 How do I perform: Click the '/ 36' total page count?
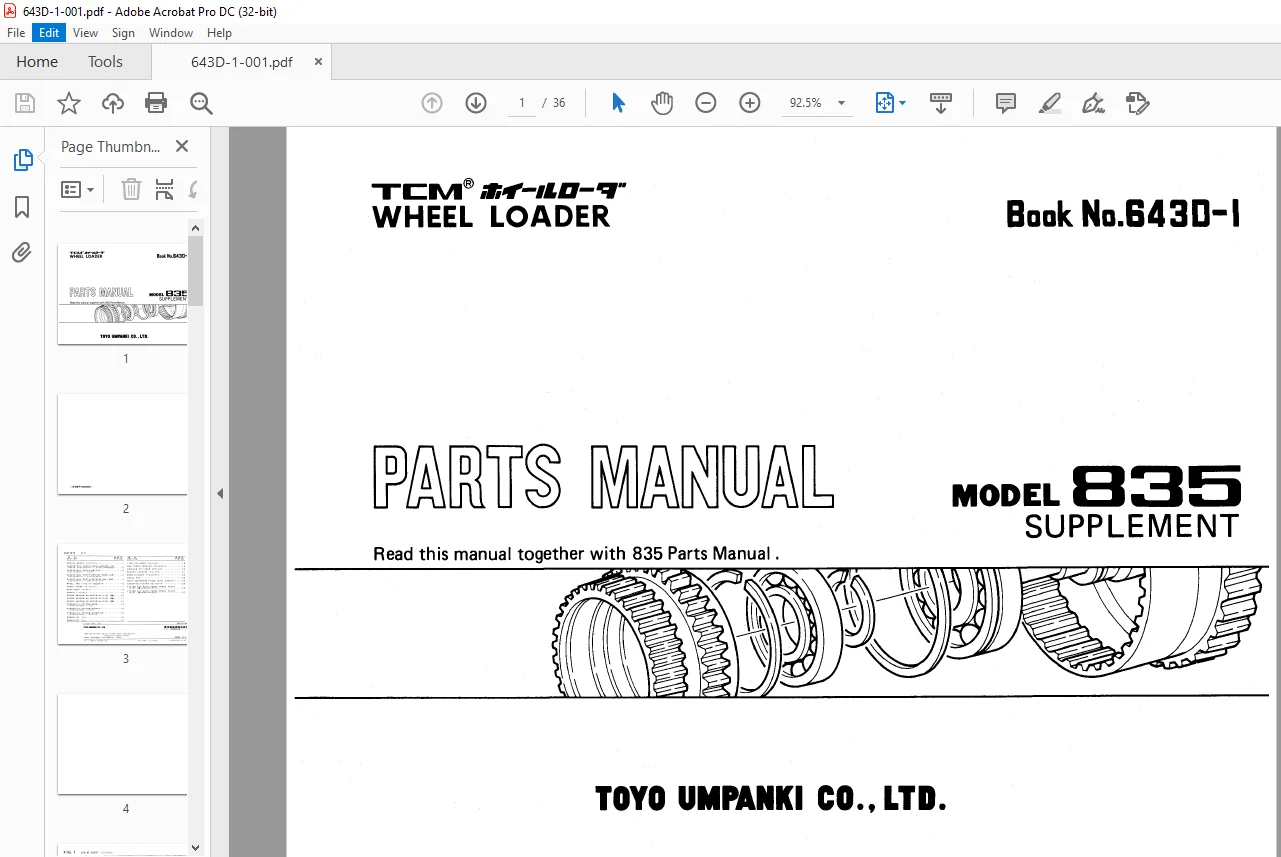[554, 103]
